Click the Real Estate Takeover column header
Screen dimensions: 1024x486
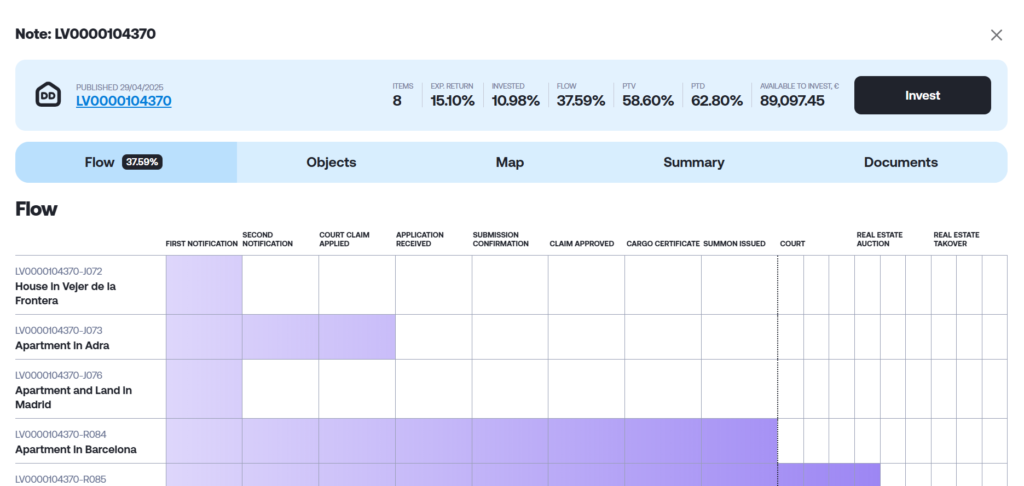[x=956, y=239]
